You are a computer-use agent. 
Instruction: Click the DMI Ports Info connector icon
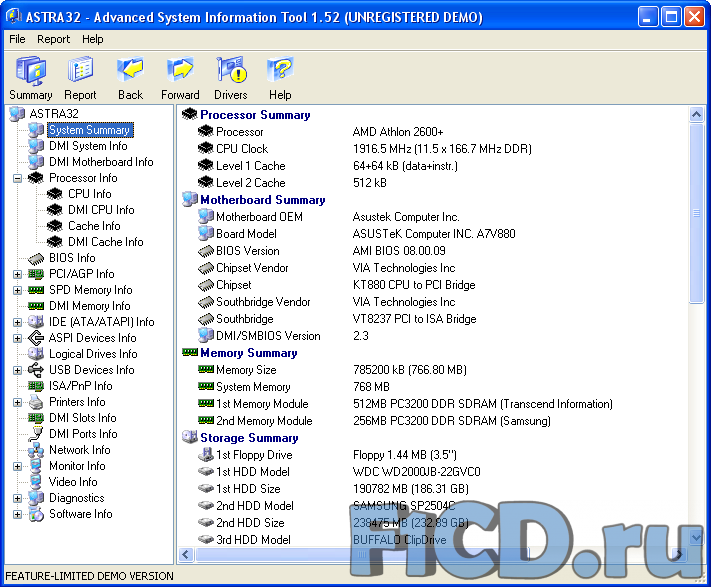[x=36, y=434]
